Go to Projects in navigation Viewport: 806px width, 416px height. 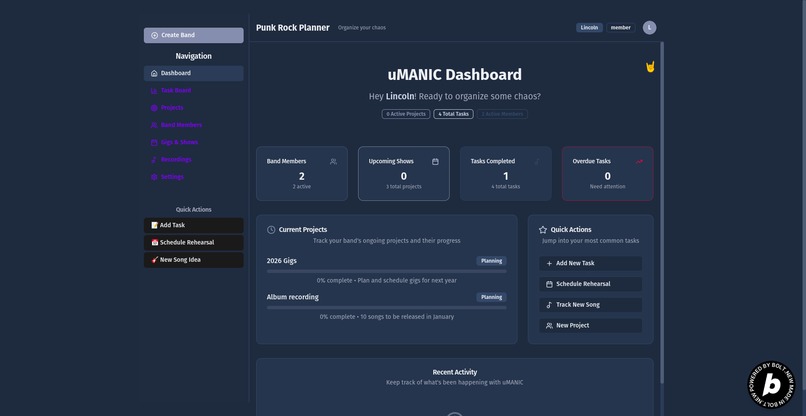pos(194,108)
